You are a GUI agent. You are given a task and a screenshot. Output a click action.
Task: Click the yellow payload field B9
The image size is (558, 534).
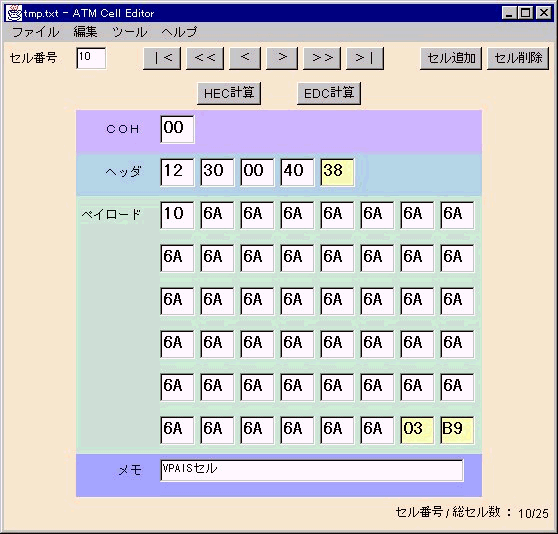[457, 430]
